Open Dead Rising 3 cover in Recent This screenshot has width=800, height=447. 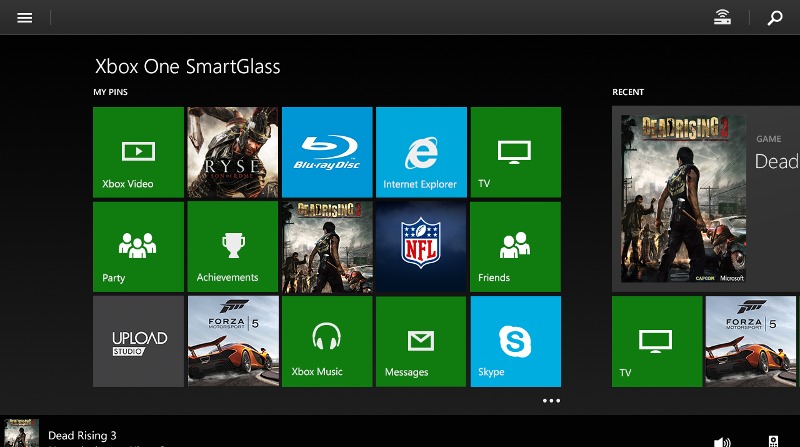(683, 198)
